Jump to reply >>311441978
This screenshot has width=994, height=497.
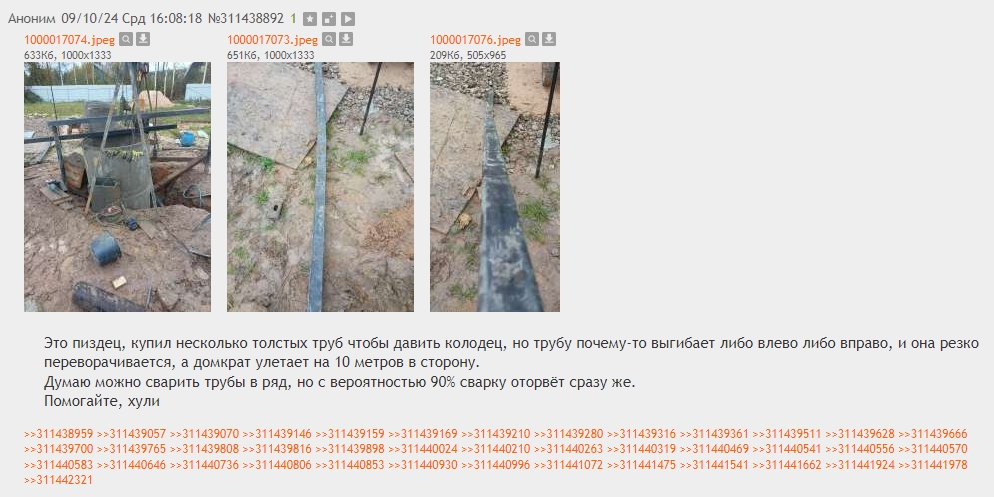(x=933, y=465)
